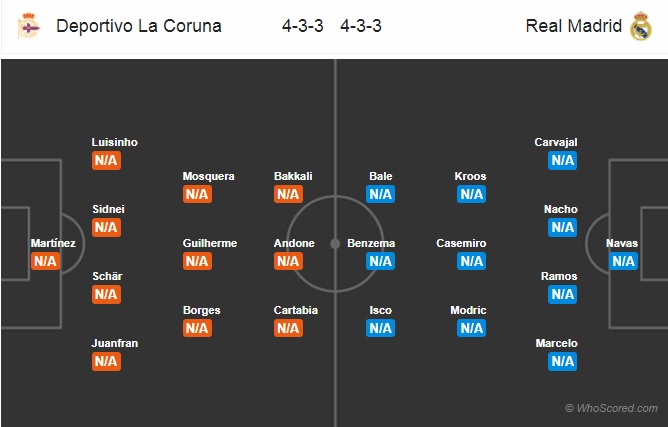
Task: Open player Kroos's name label
Action: pos(470,176)
